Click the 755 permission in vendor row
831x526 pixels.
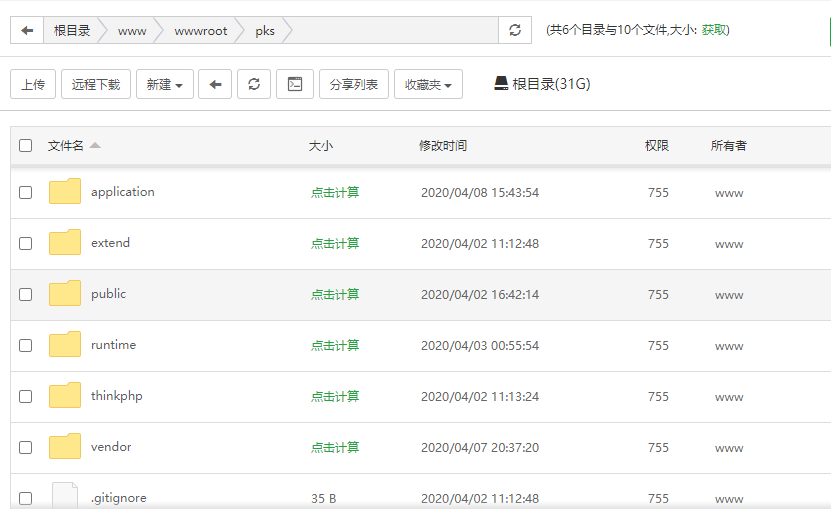(658, 448)
